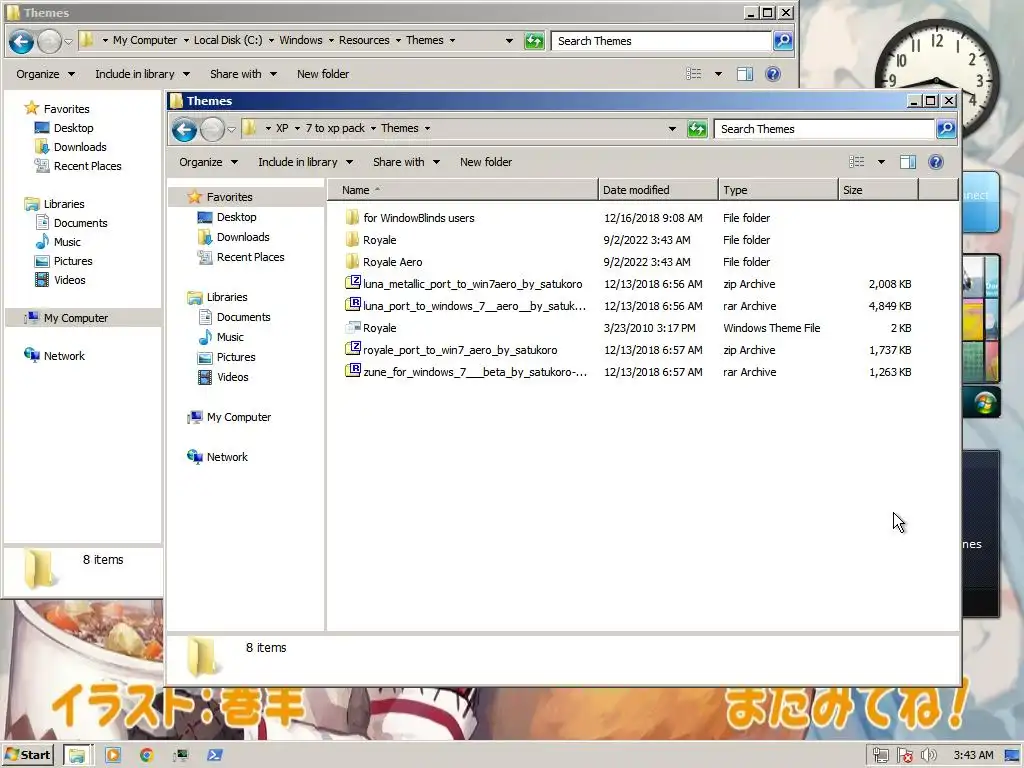Go back in the front Themes window
Image resolution: width=1024 pixels, height=768 pixels.
(x=185, y=129)
